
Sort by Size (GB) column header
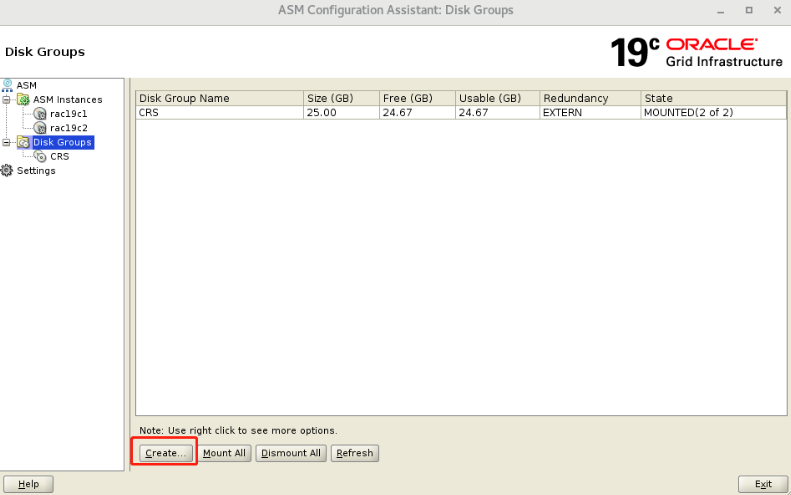tap(342, 98)
